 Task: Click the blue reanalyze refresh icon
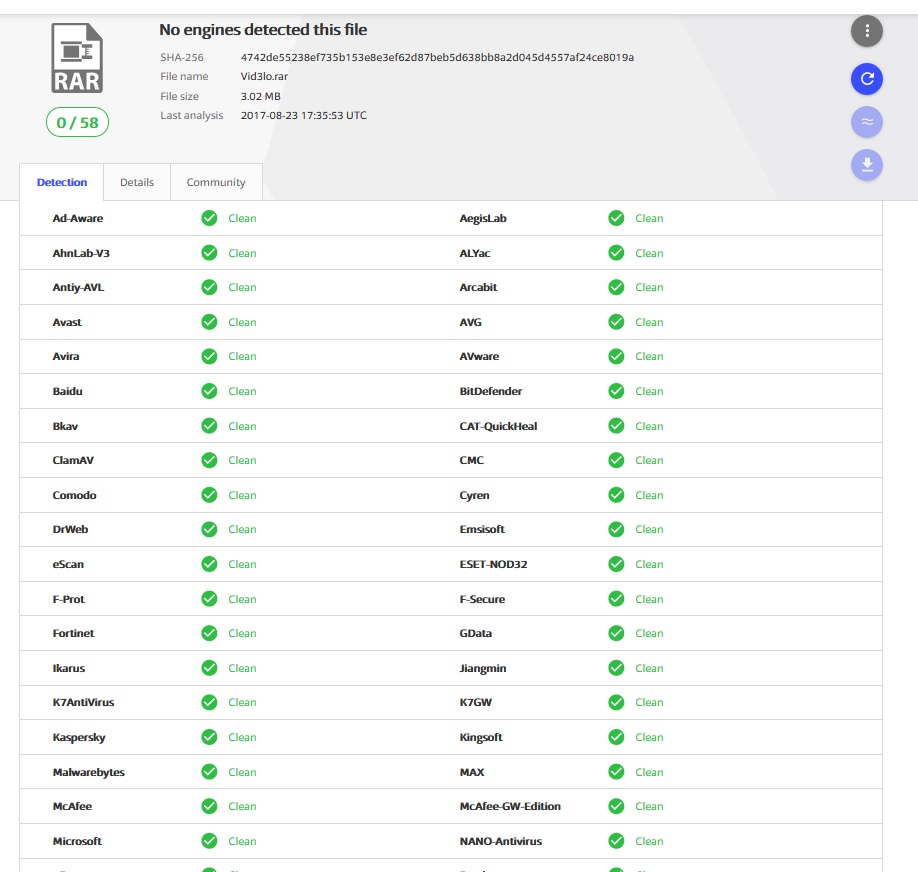866,78
